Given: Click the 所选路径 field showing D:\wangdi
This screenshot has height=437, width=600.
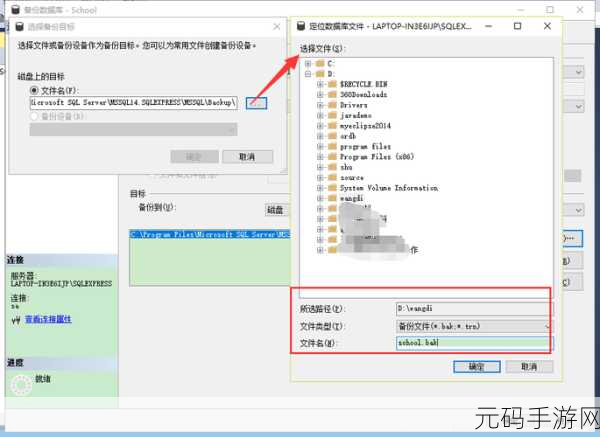Looking at the screenshot, I should (473, 308).
